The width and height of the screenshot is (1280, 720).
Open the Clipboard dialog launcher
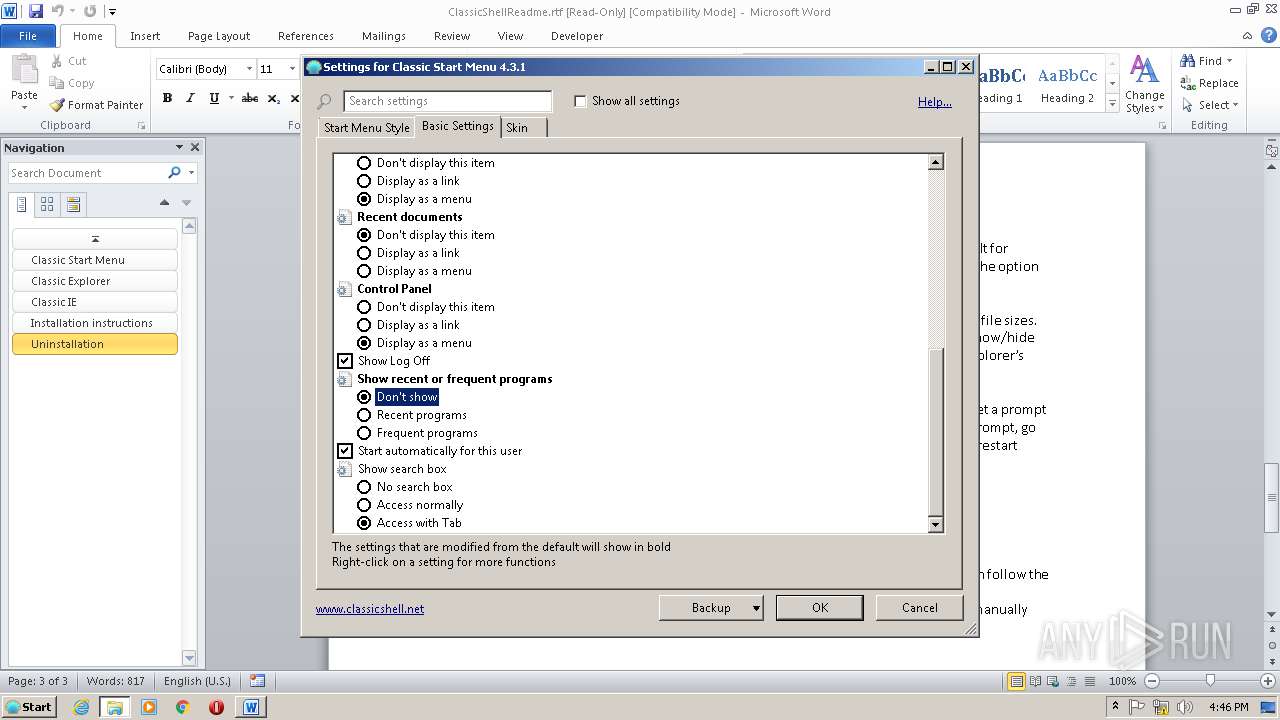(x=141, y=126)
